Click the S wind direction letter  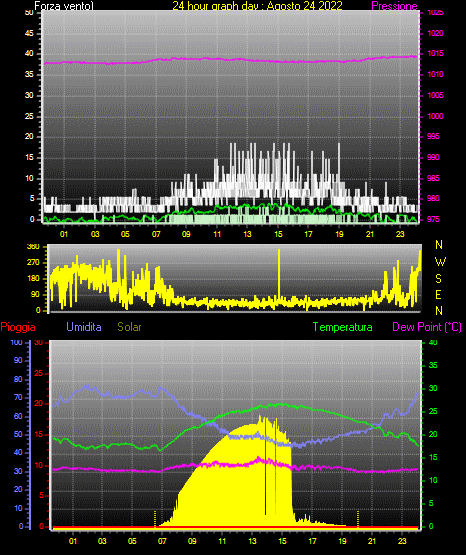[x=438, y=279]
